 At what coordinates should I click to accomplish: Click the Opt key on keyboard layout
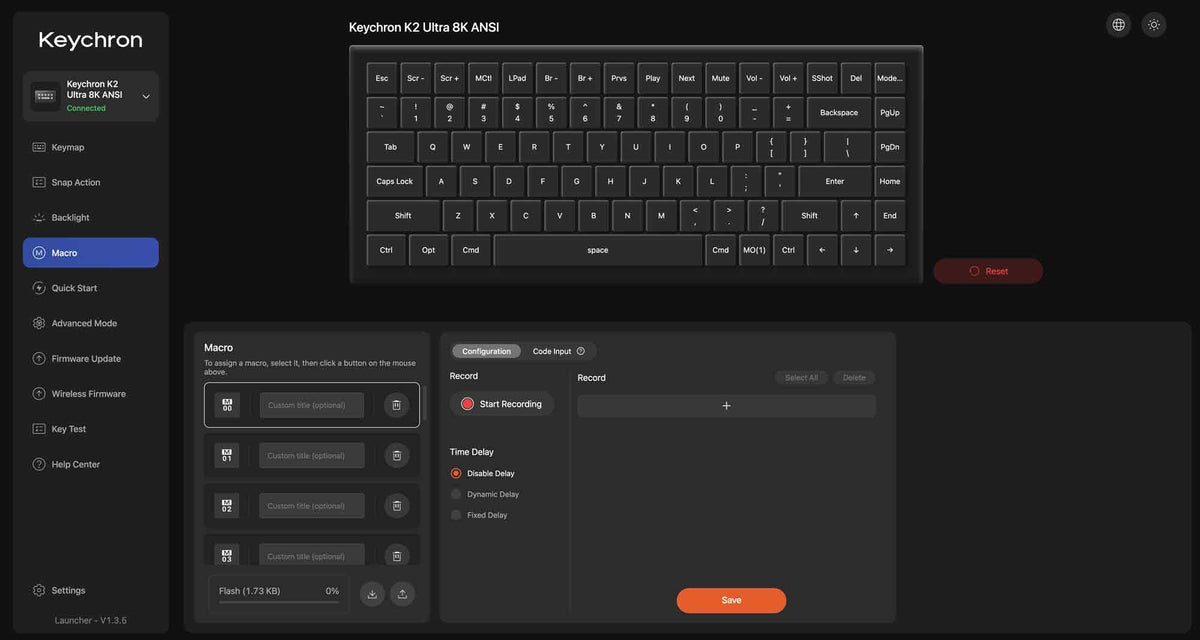coord(428,250)
